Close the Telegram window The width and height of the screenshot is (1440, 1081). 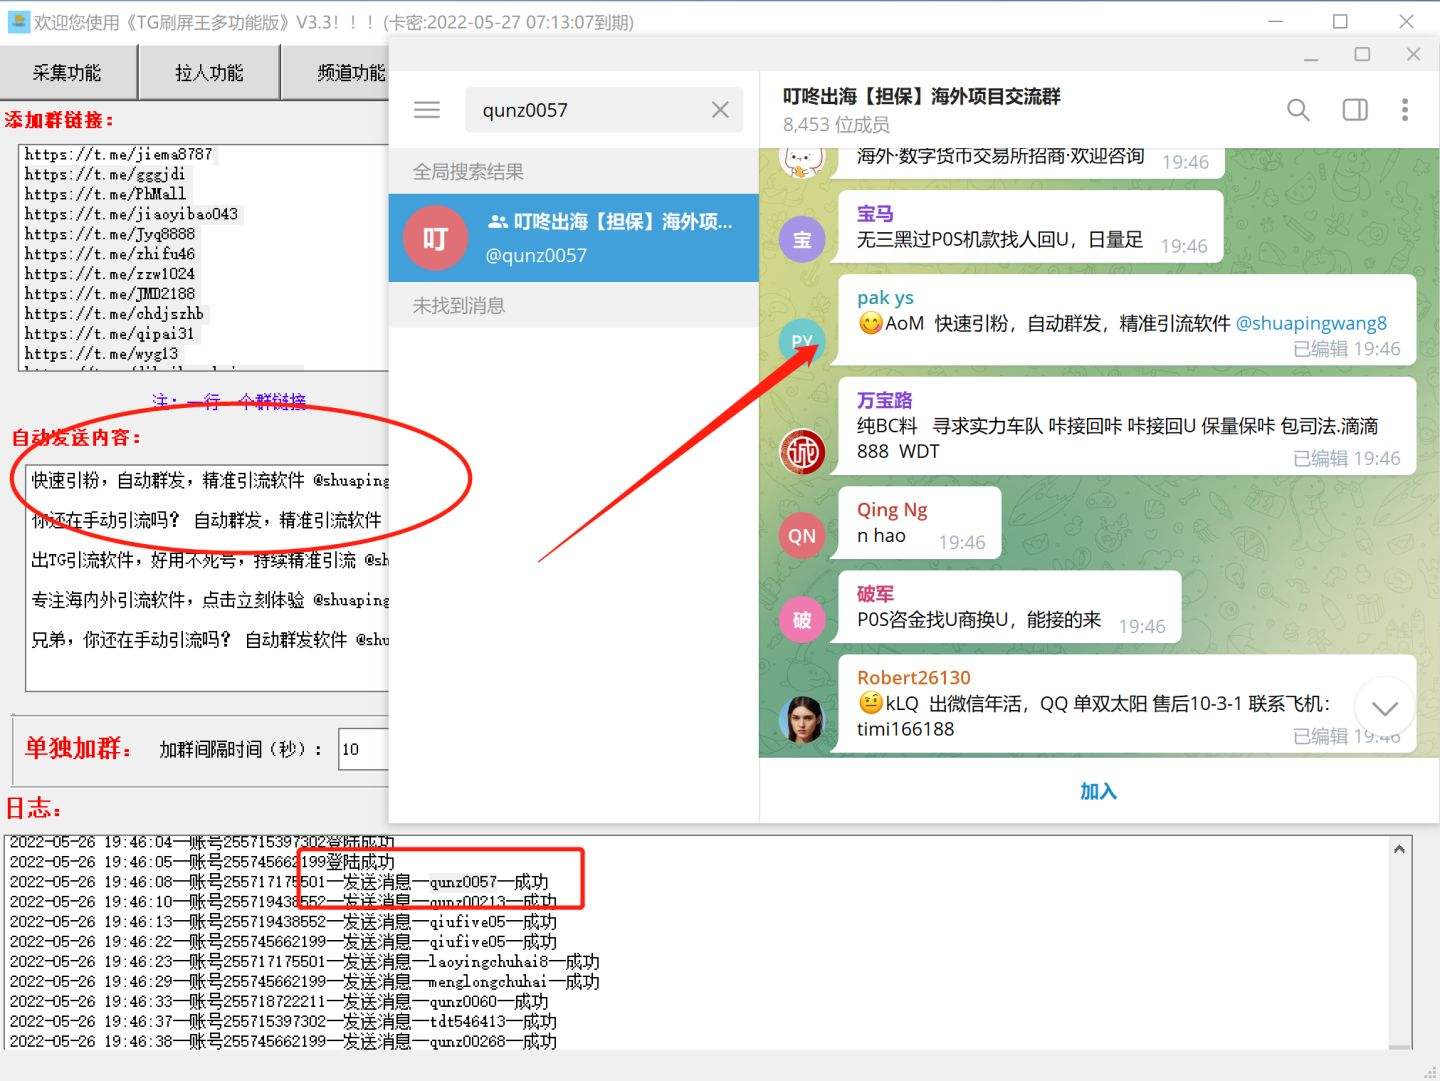pyautogui.click(x=1413, y=54)
